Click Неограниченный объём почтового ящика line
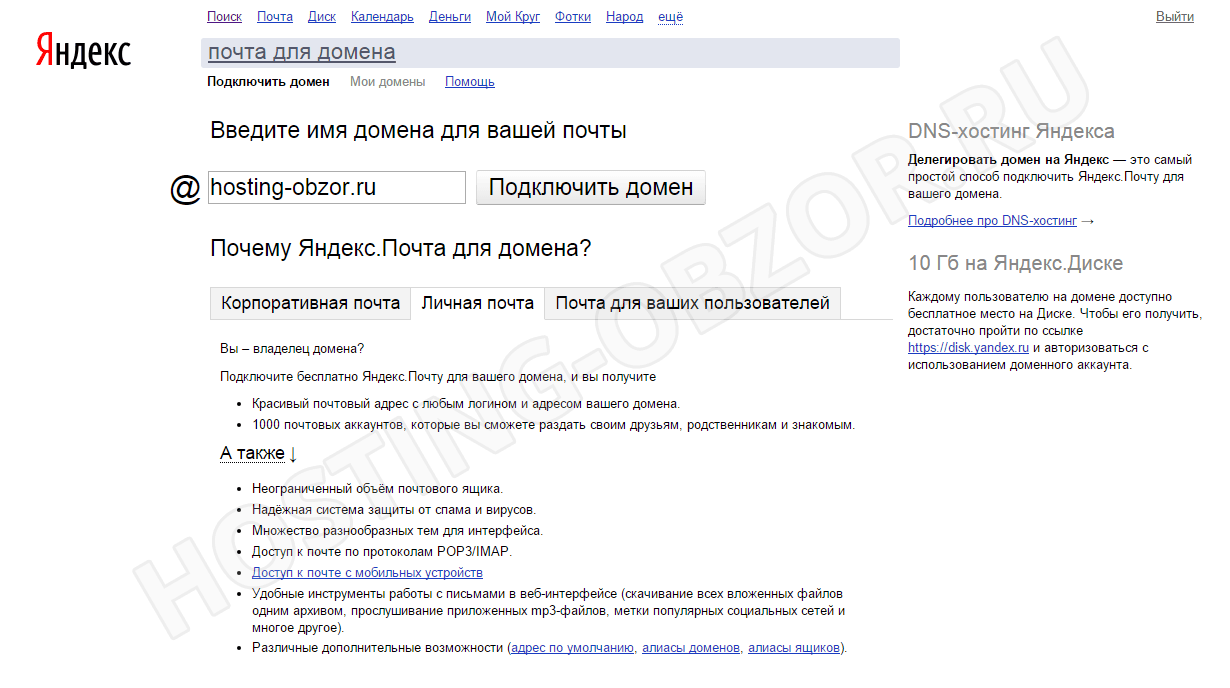The image size is (1230, 688). pyautogui.click(x=377, y=489)
